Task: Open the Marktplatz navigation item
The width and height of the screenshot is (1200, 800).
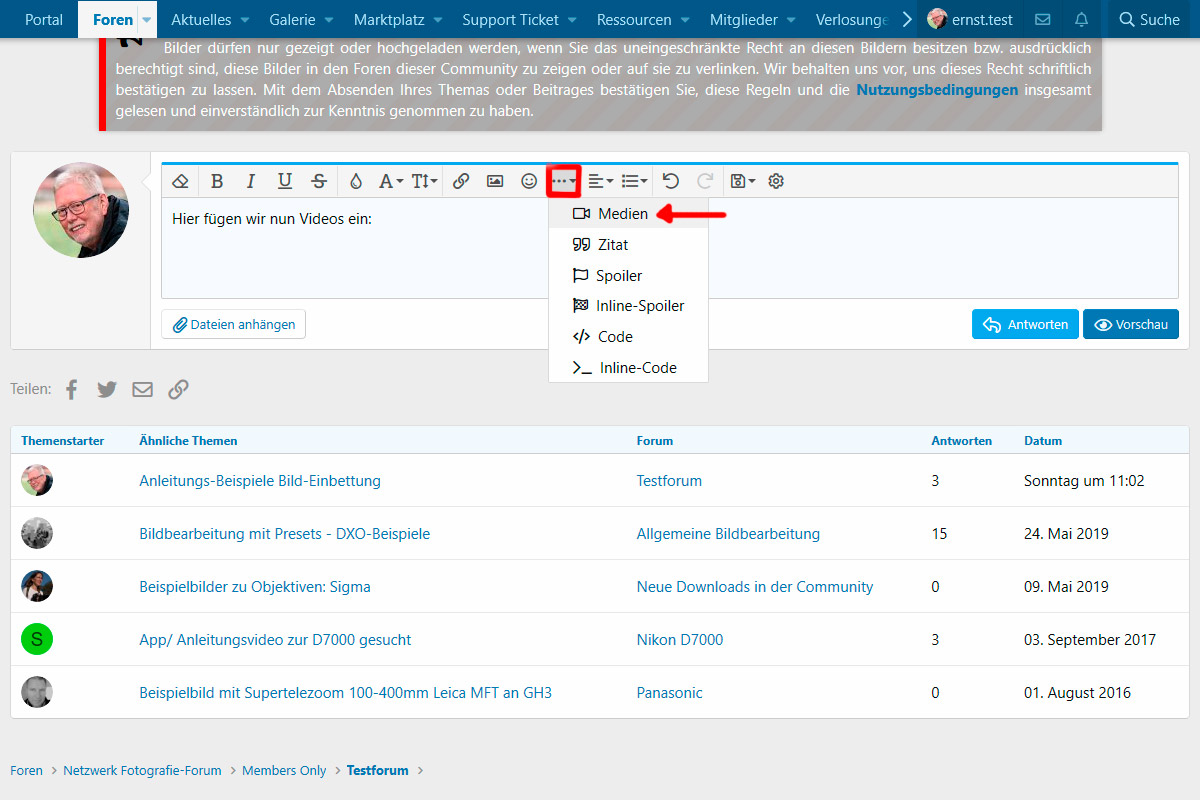Action: pos(389,19)
